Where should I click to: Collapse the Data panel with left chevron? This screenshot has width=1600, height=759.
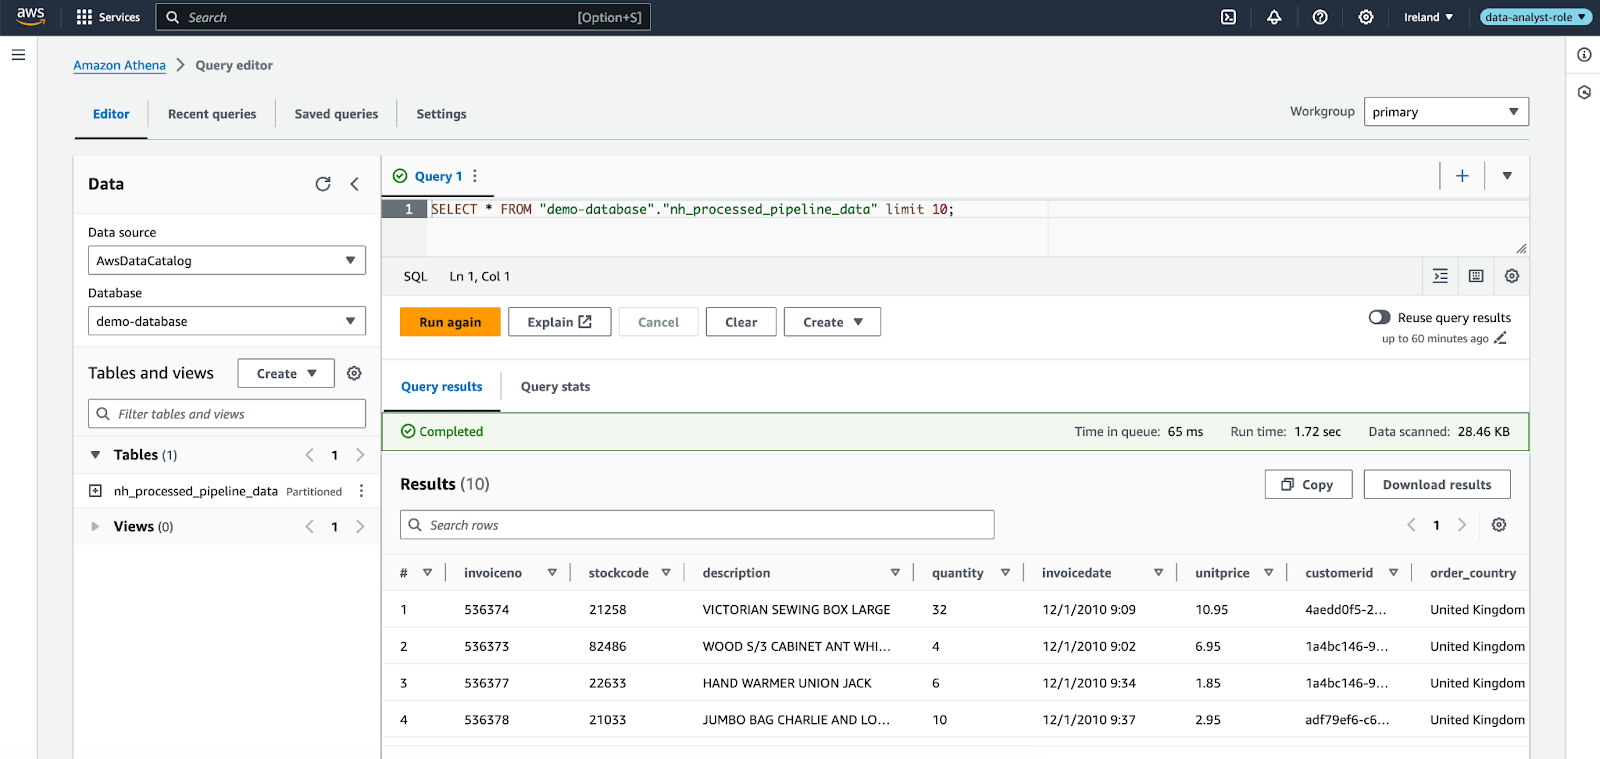(x=354, y=184)
